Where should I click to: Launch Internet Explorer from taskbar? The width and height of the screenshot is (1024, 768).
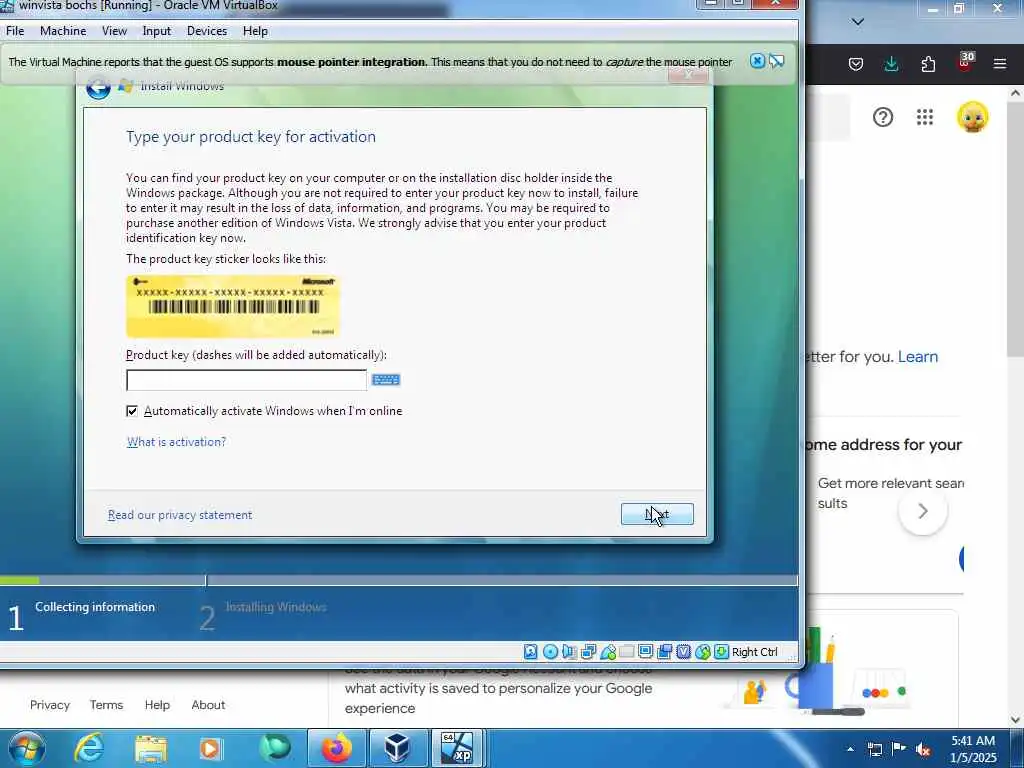coord(89,748)
